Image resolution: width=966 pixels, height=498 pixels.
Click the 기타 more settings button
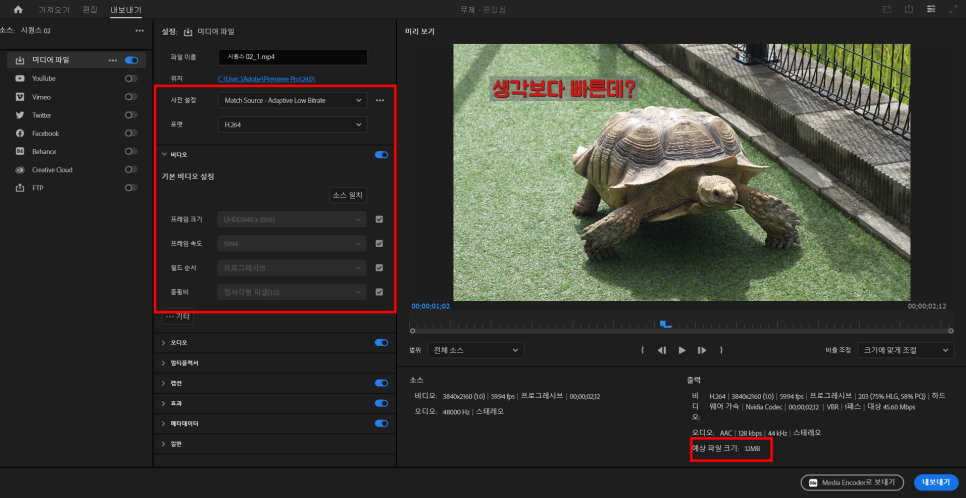pyautogui.click(x=177, y=317)
